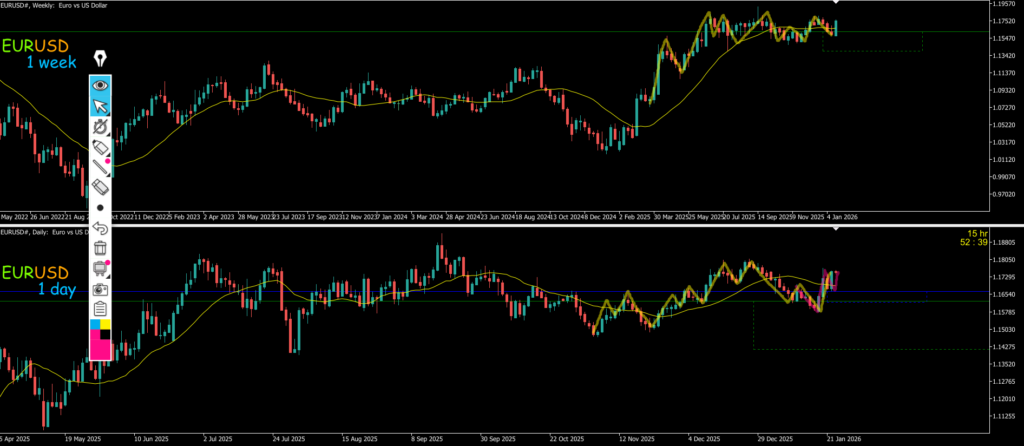
Task: Click the crossed-out circle tool icon
Action: [101, 127]
